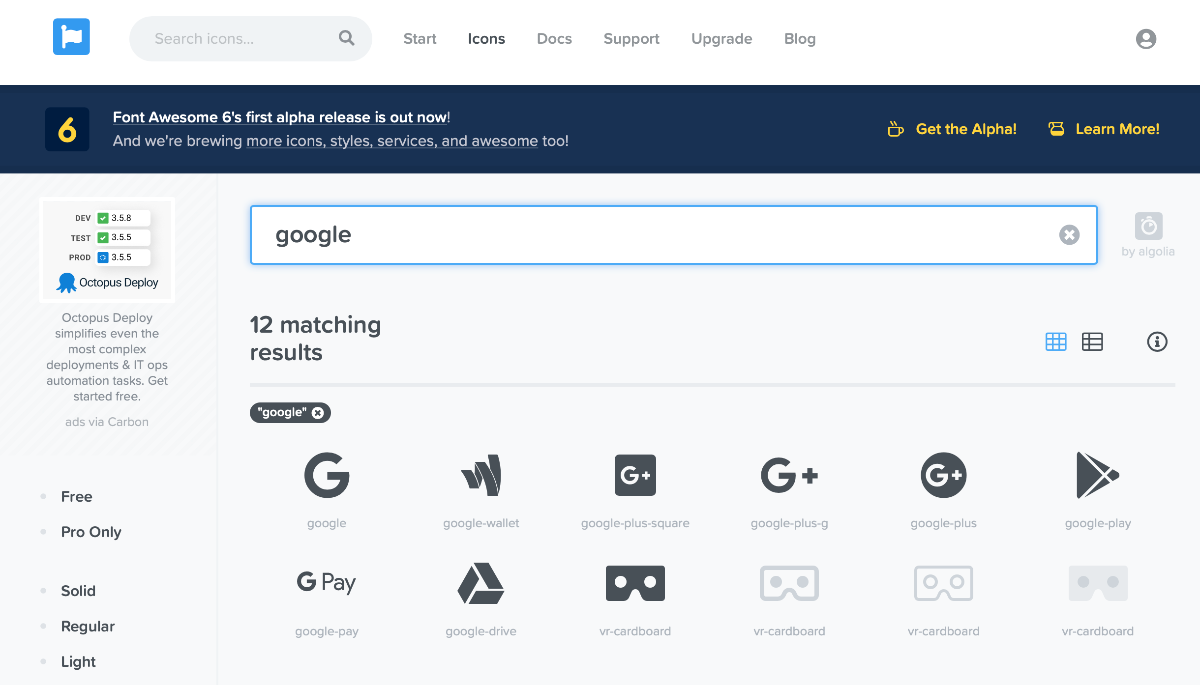Viewport: 1200px width, 685px height.
Task: Select the google-drive icon
Action: [481, 584]
